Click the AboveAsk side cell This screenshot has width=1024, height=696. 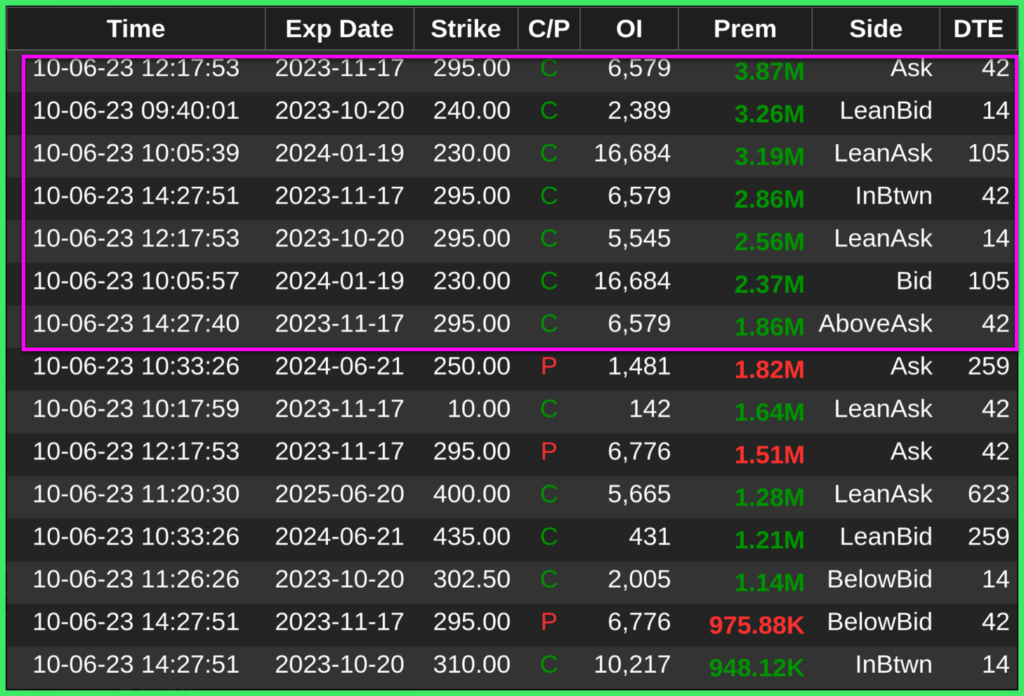[x=875, y=323]
